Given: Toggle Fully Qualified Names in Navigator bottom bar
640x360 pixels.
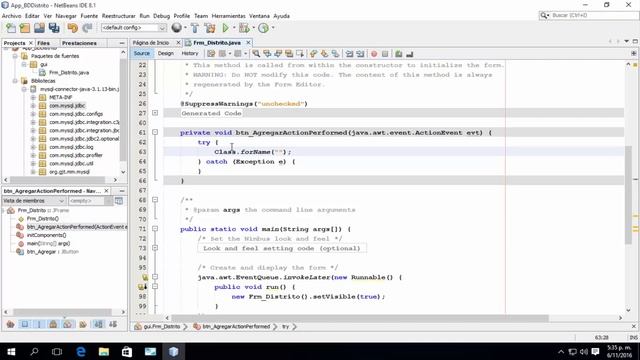Looking at the screenshot, I should 83,324.
